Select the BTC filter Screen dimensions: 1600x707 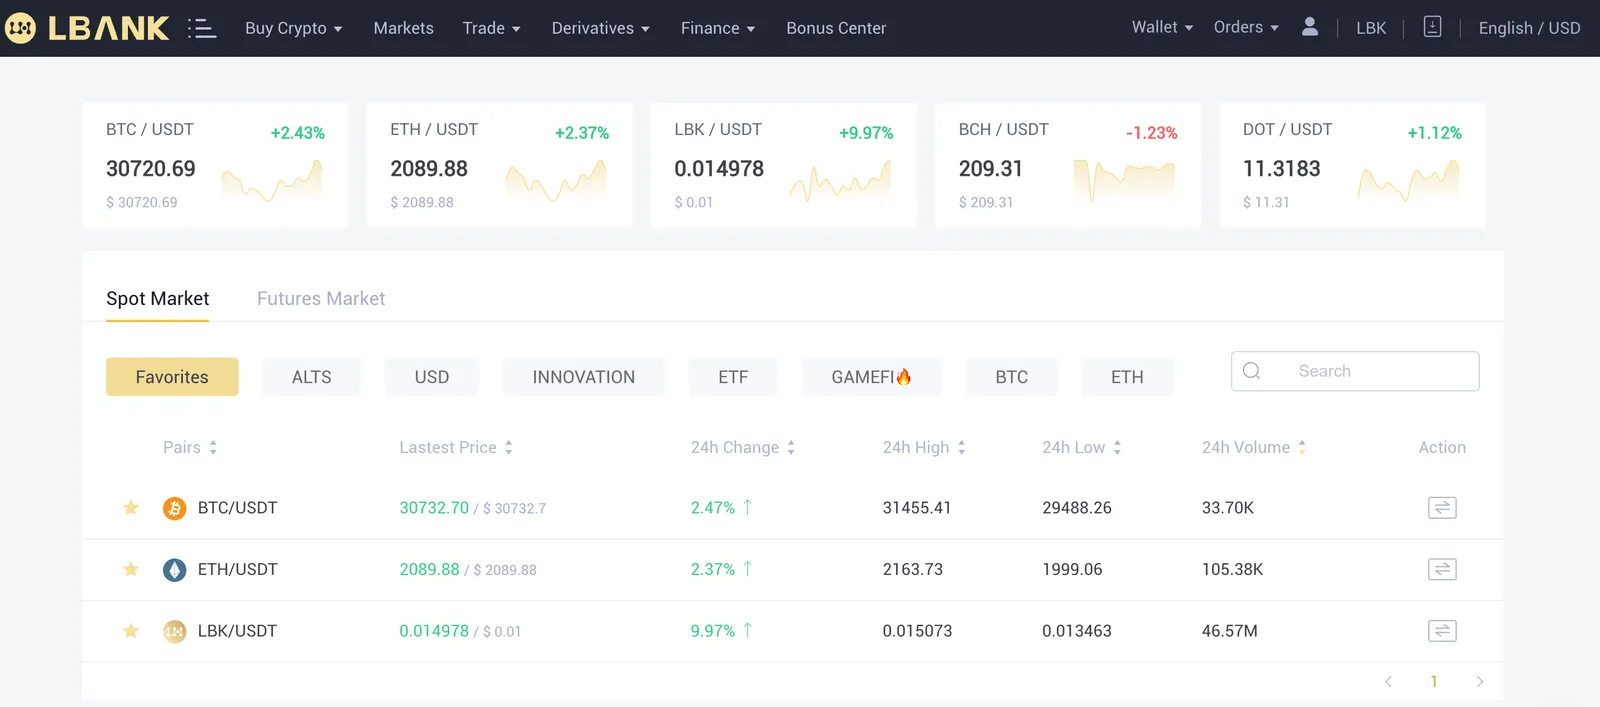point(1012,377)
